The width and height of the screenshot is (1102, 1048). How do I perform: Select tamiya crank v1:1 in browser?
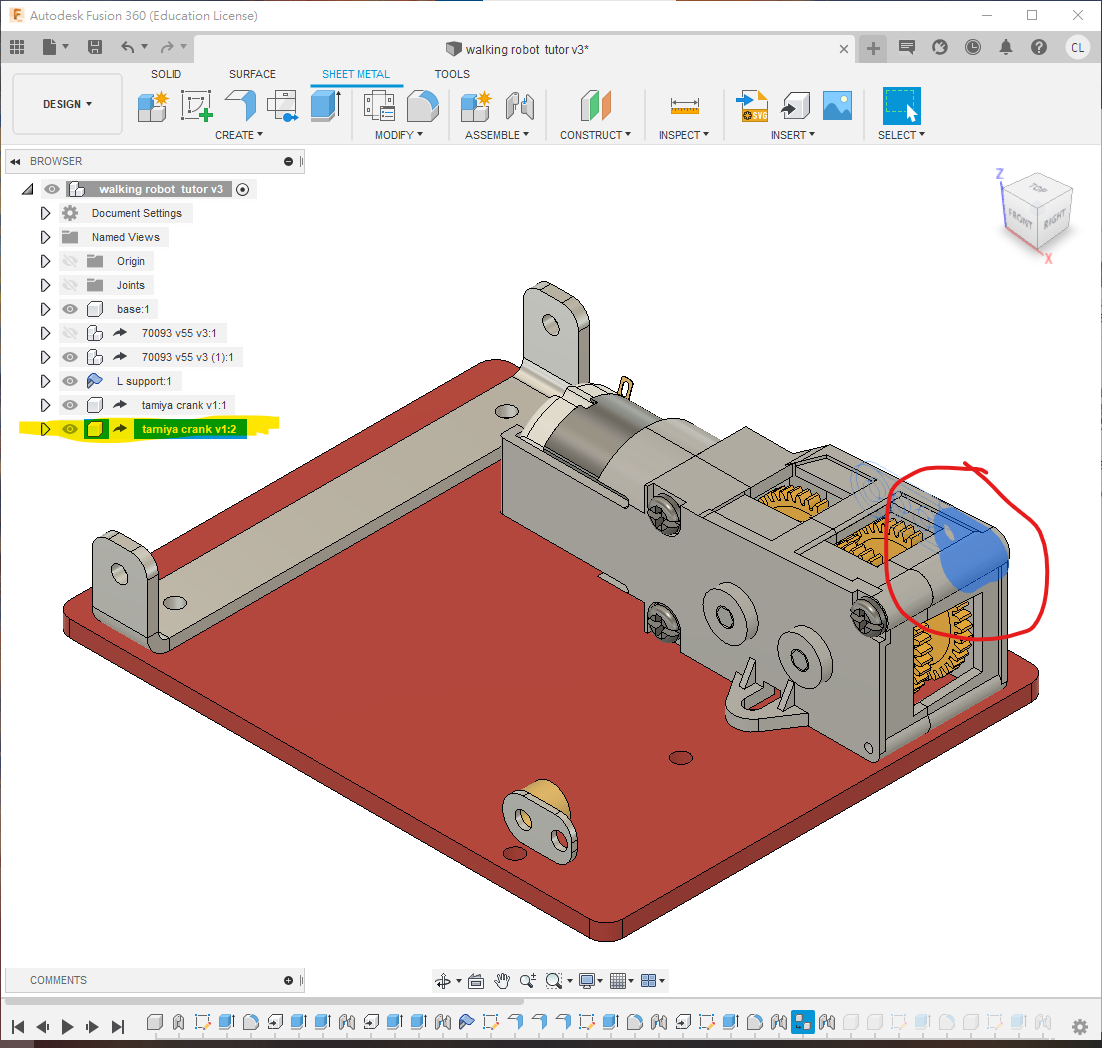(x=184, y=405)
